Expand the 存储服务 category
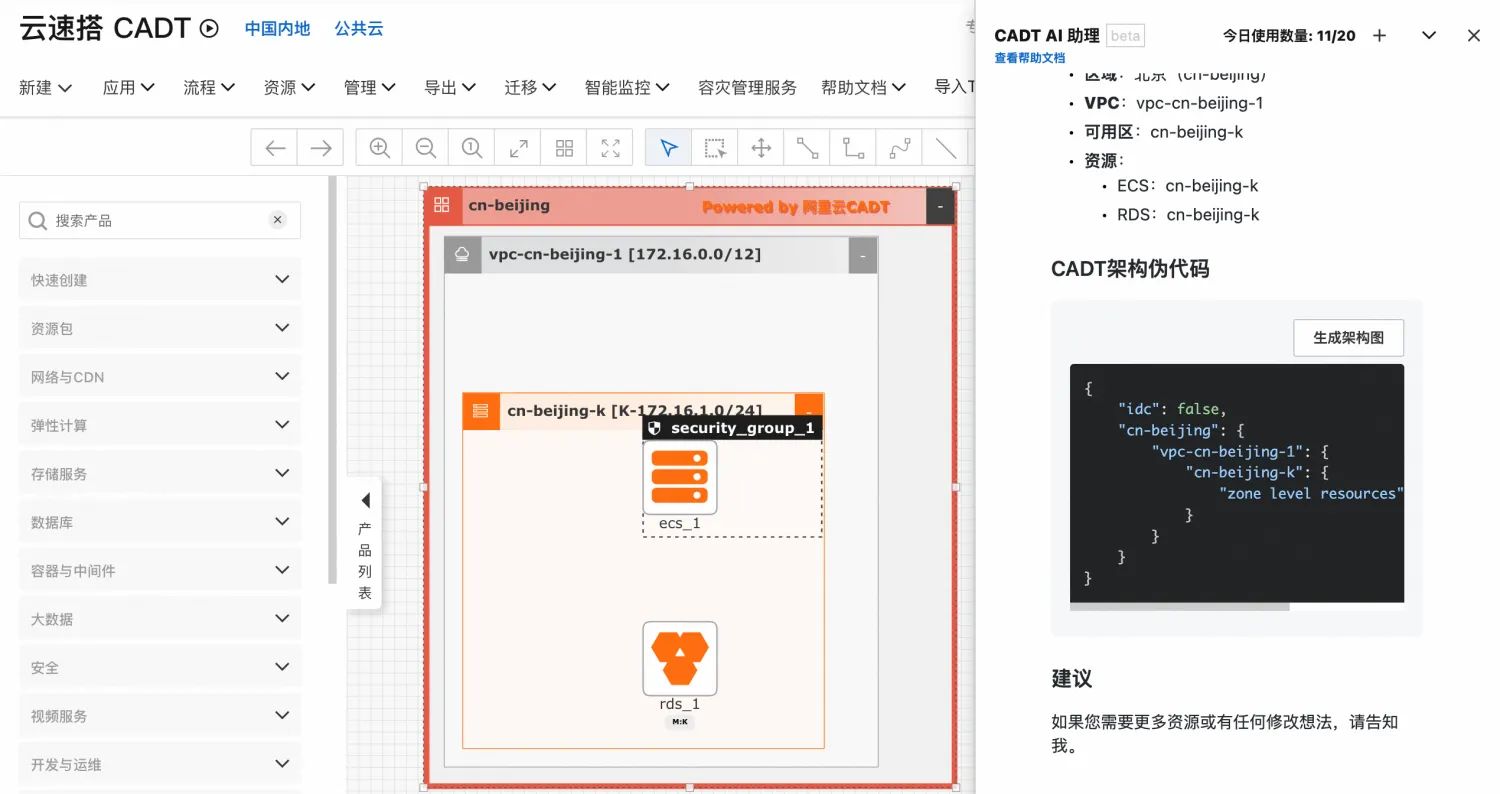This screenshot has height=794, width=1500. point(160,474)
